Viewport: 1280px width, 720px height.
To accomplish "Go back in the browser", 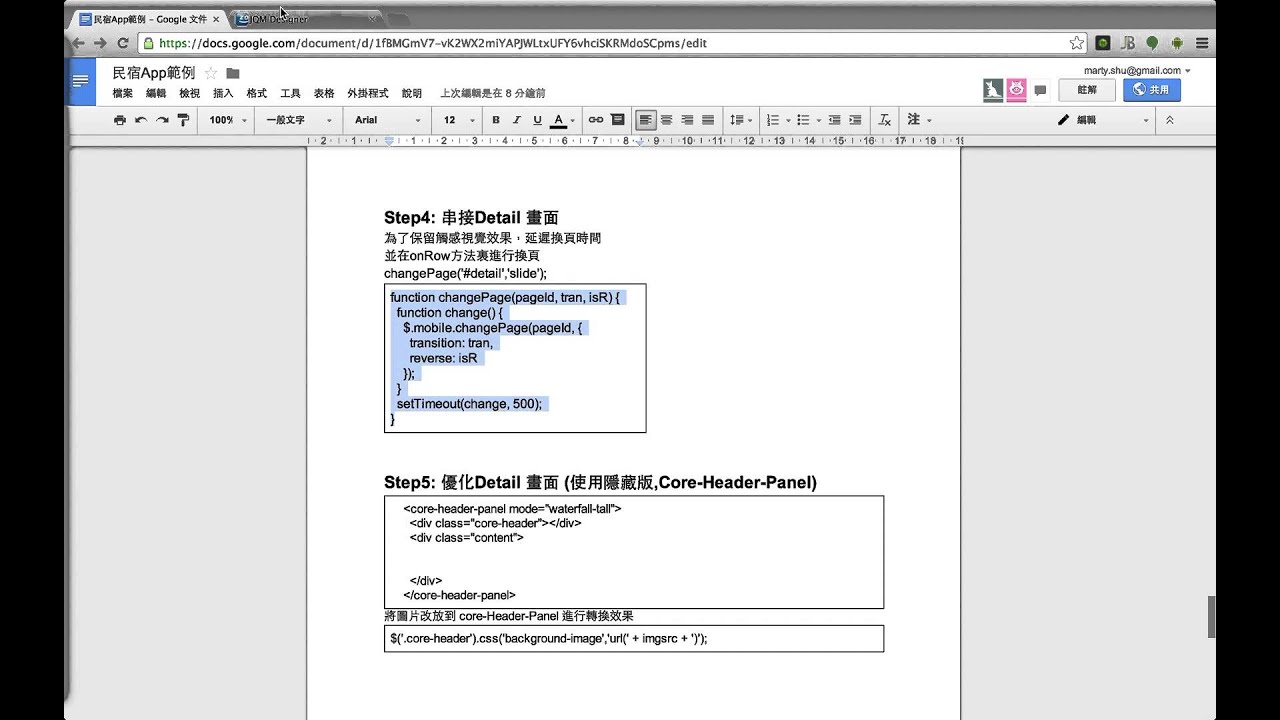I will (78, 43).
